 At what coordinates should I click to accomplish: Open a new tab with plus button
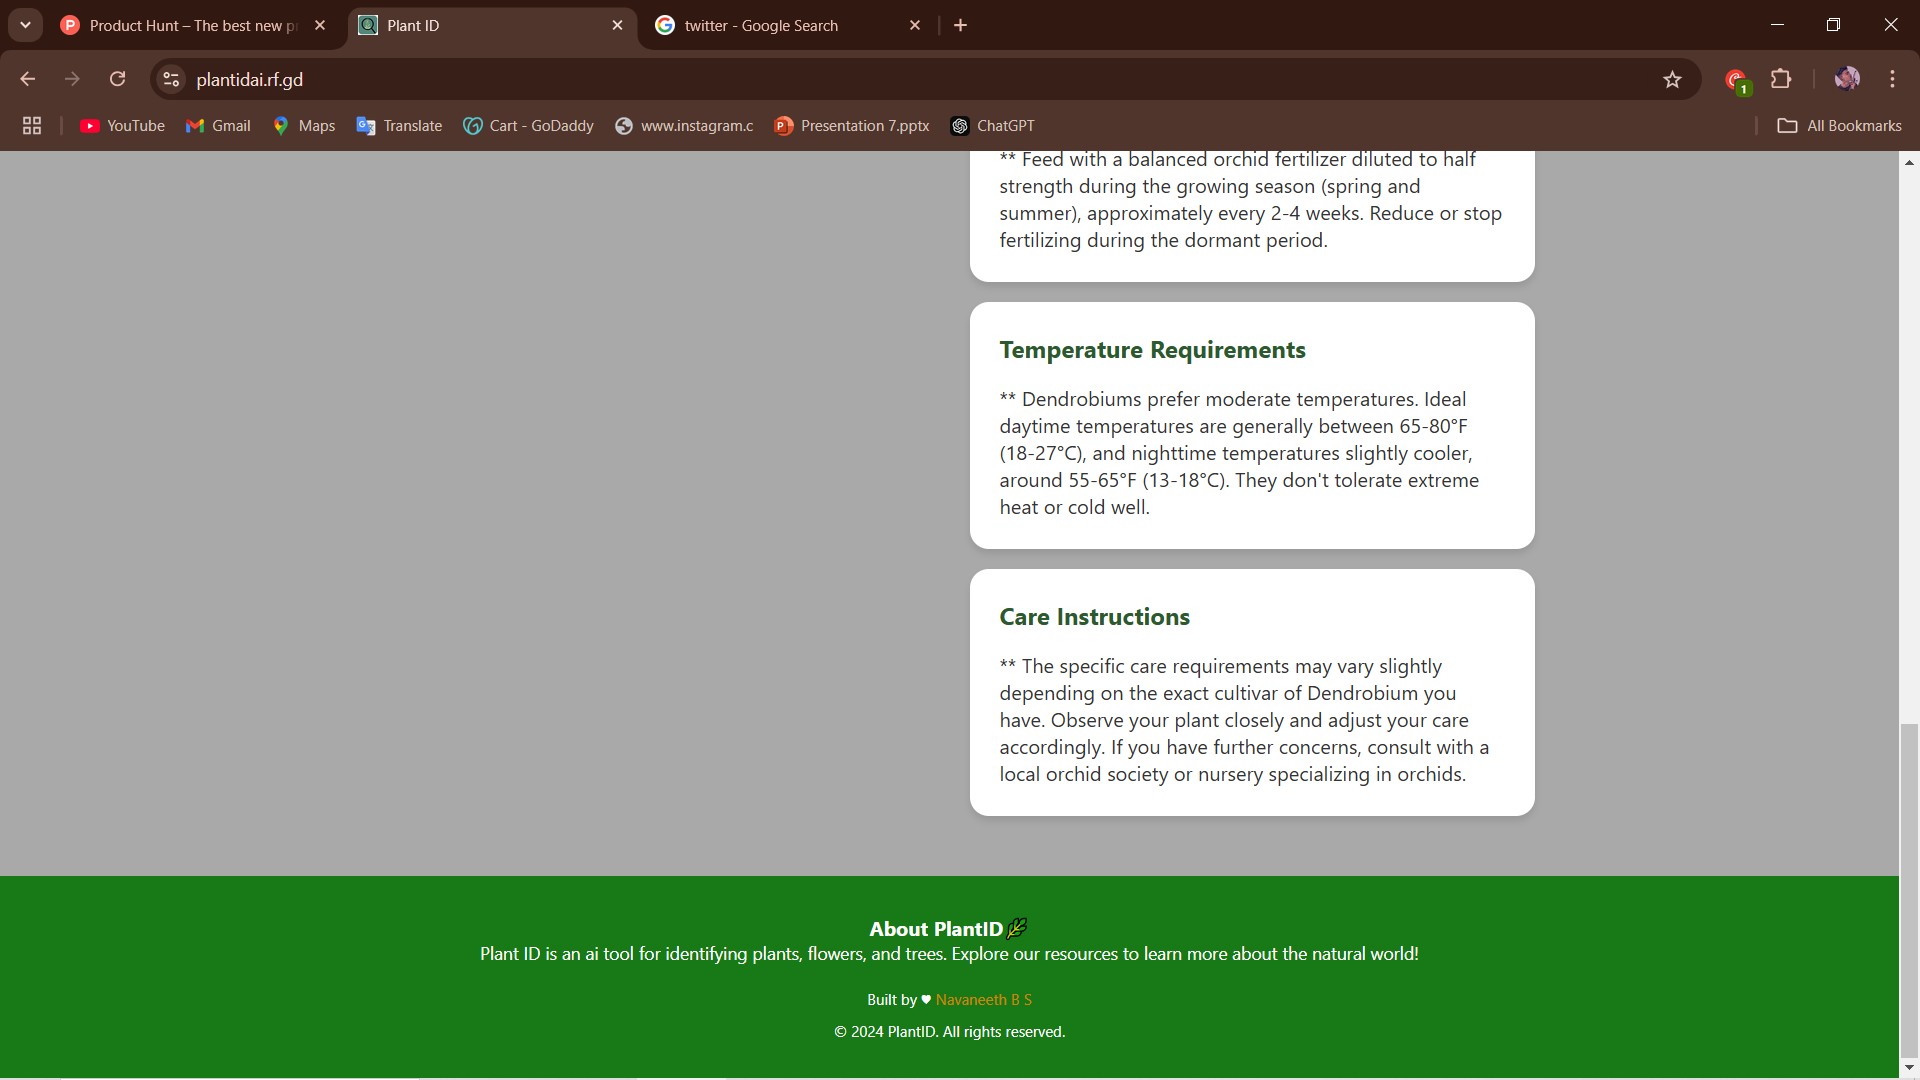pos(960,26)
